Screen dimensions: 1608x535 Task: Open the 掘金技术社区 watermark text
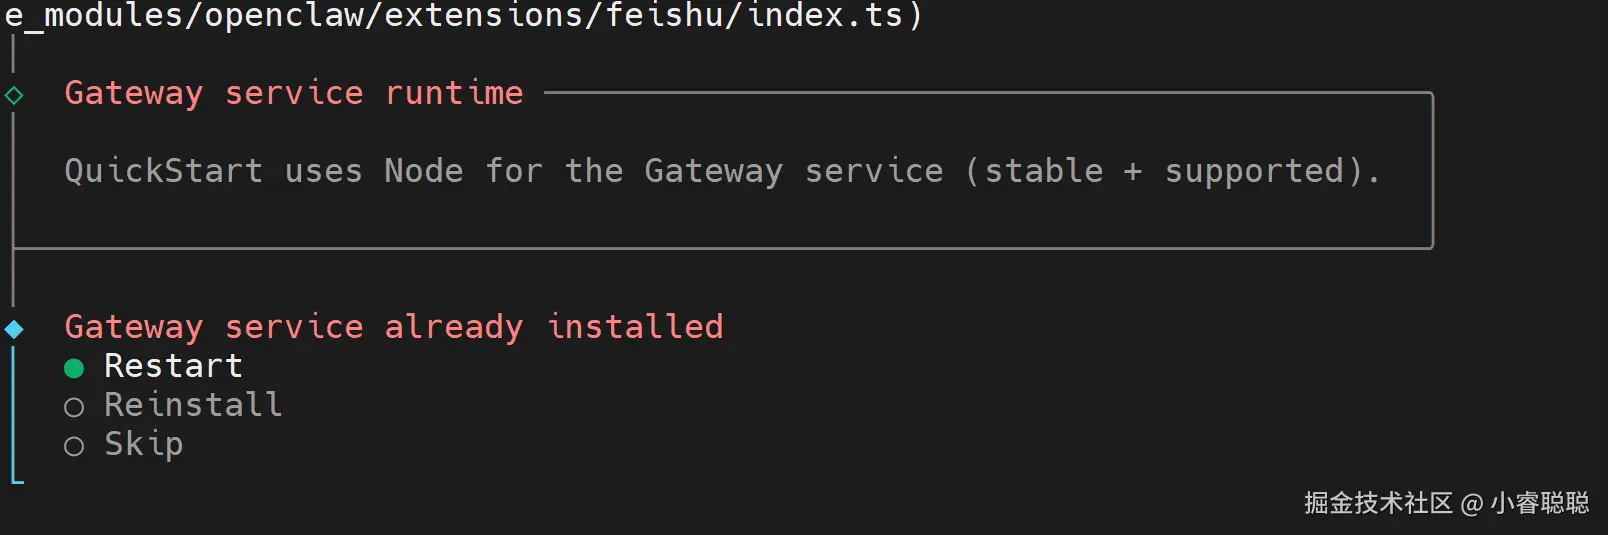point(1378,503)
